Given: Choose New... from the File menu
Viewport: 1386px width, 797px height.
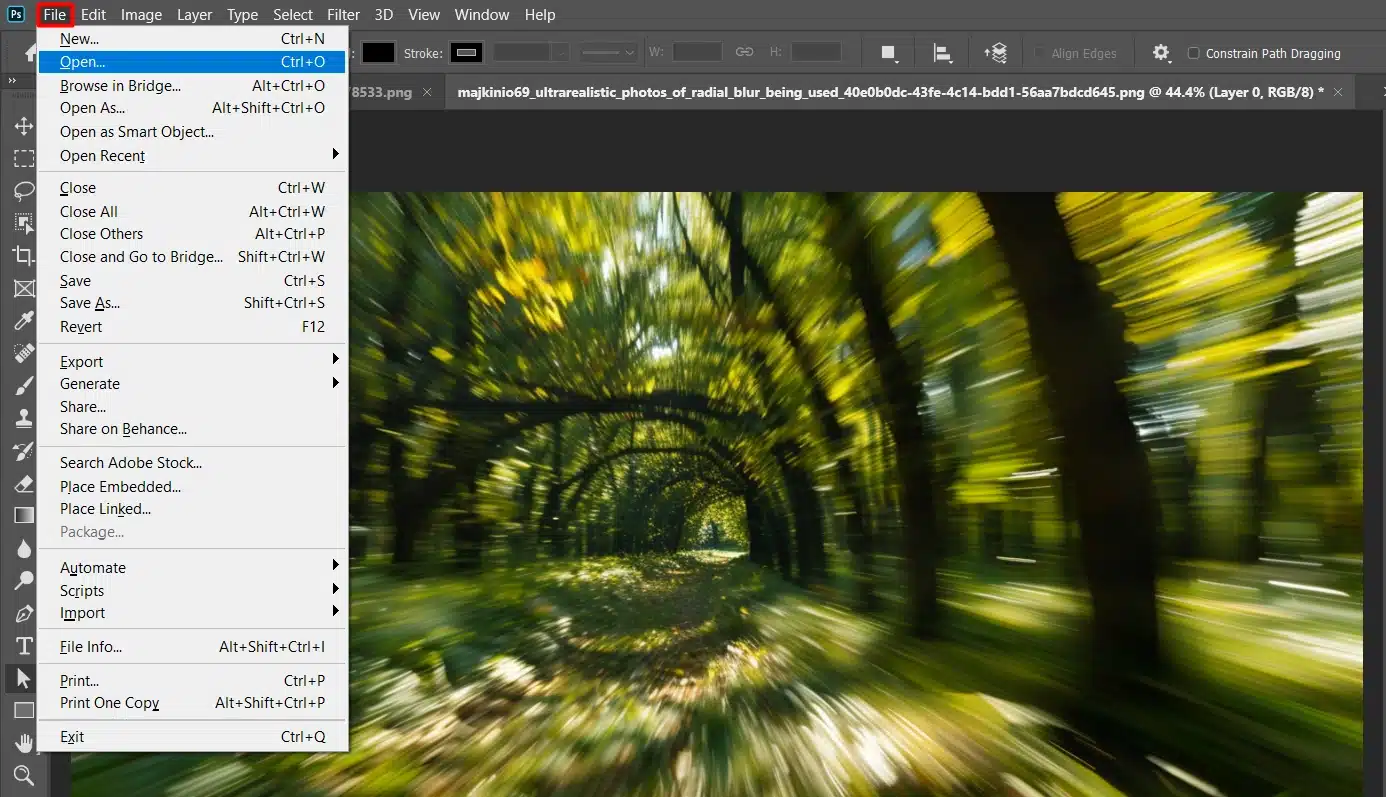Looking at the screenshot, I should 192,39.
